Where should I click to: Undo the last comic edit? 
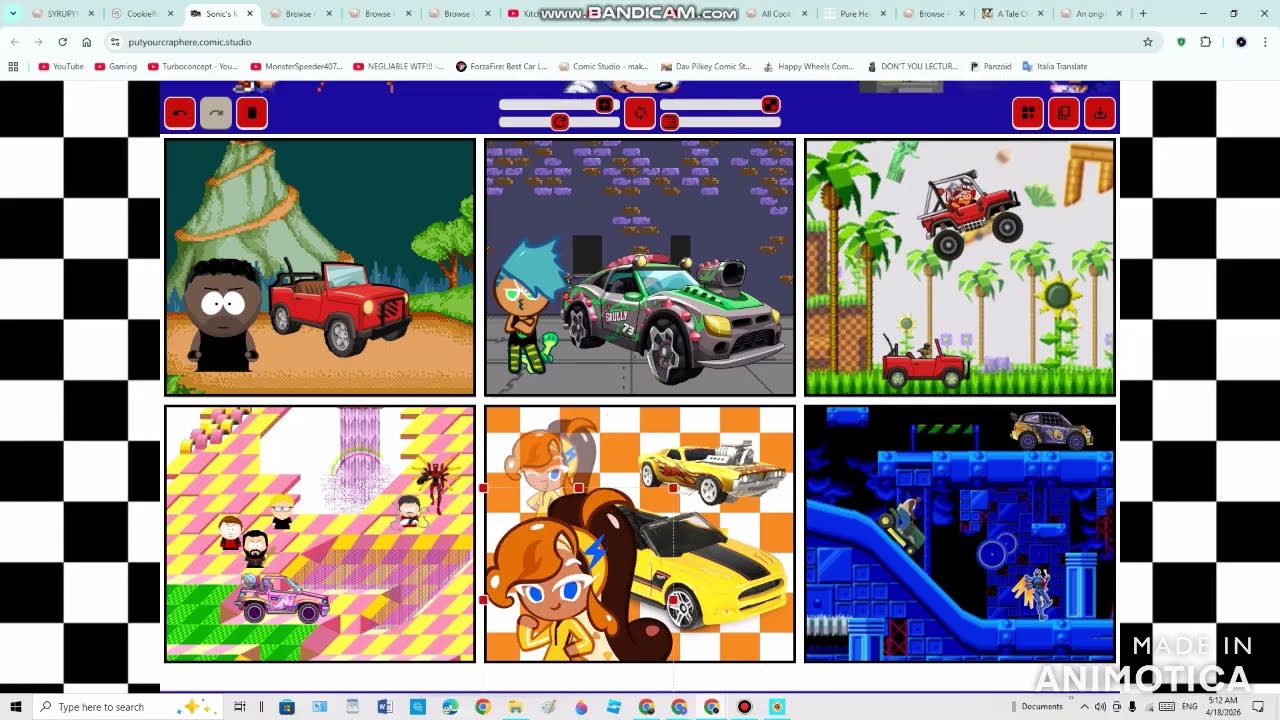(x=180, y=113)
